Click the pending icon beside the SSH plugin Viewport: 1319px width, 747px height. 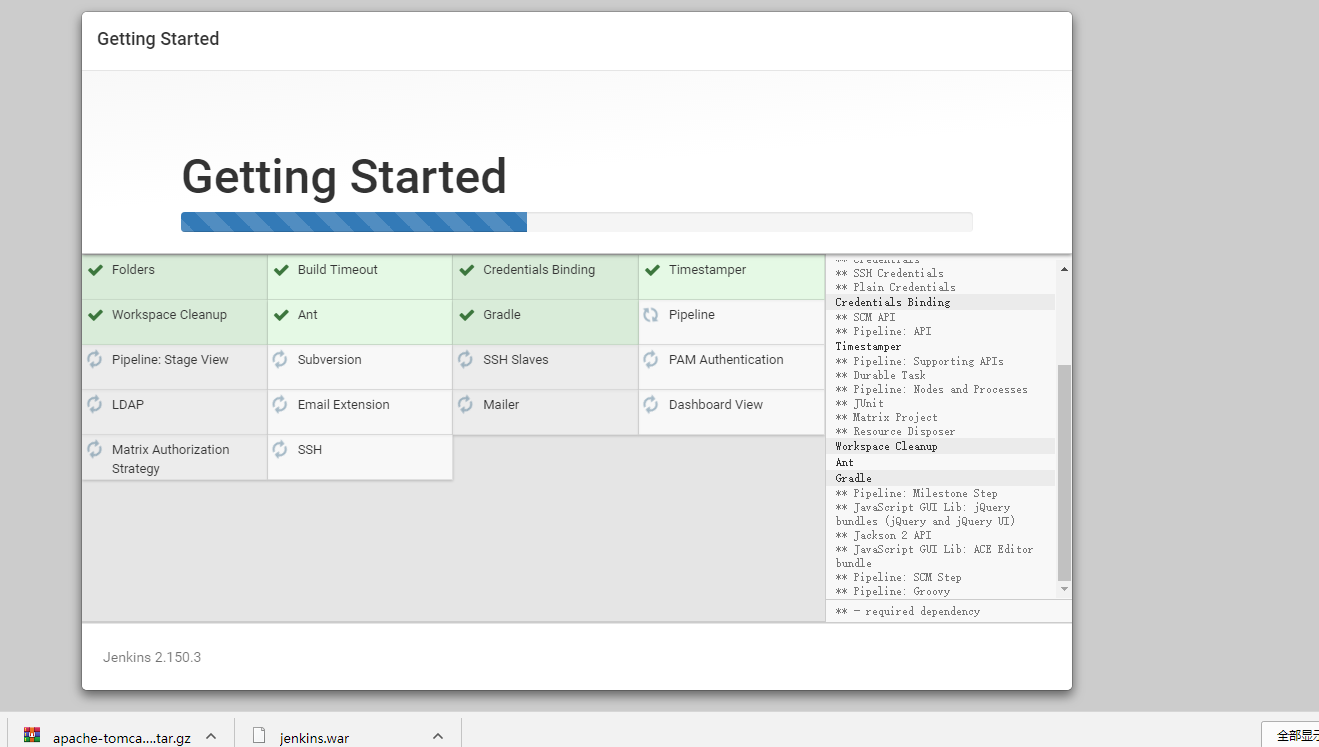(x=280, y=449)
